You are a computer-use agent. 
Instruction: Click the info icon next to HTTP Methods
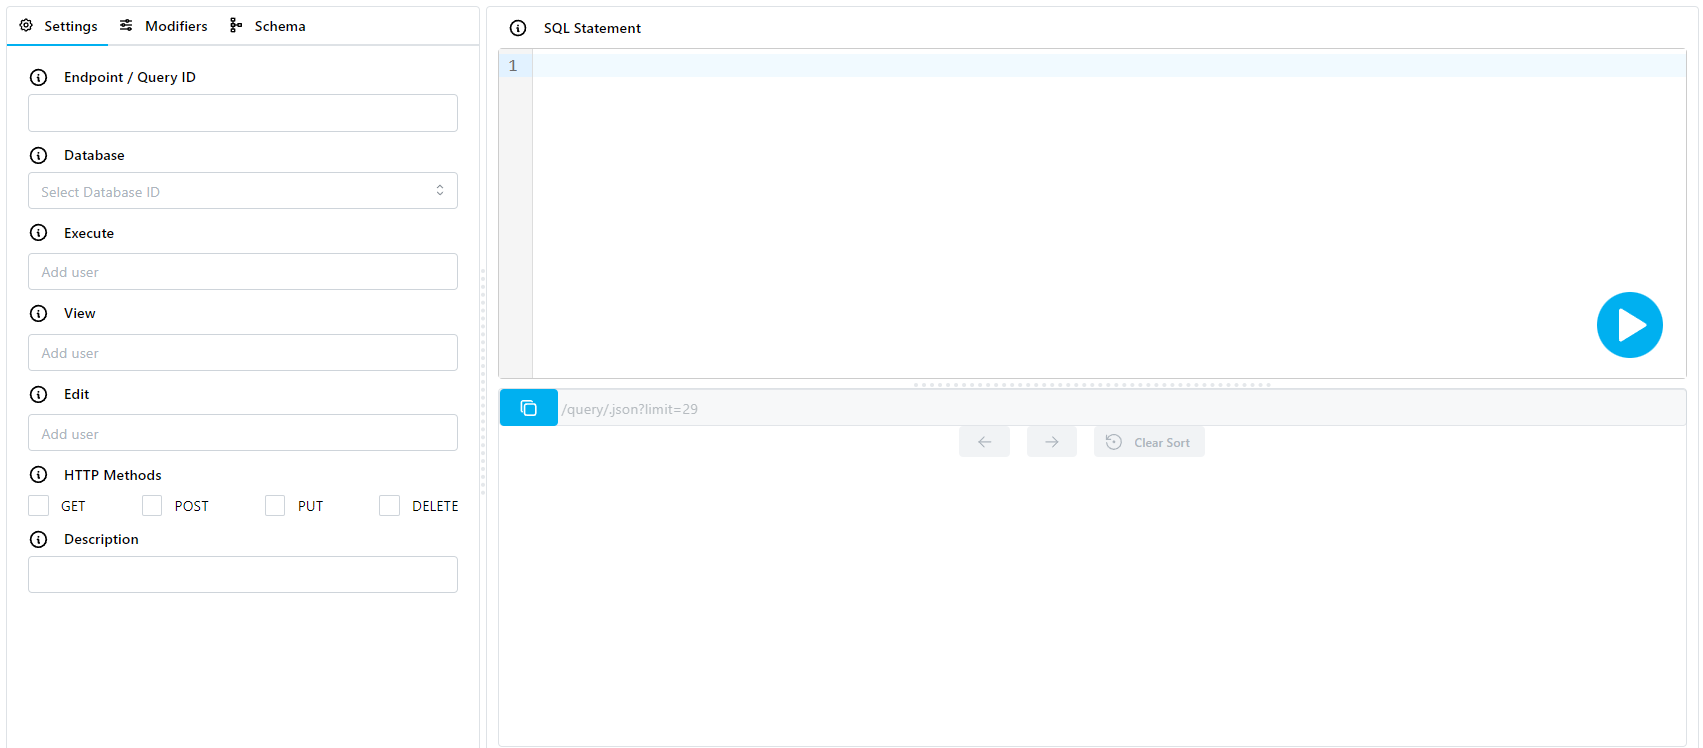pos(39,475)
